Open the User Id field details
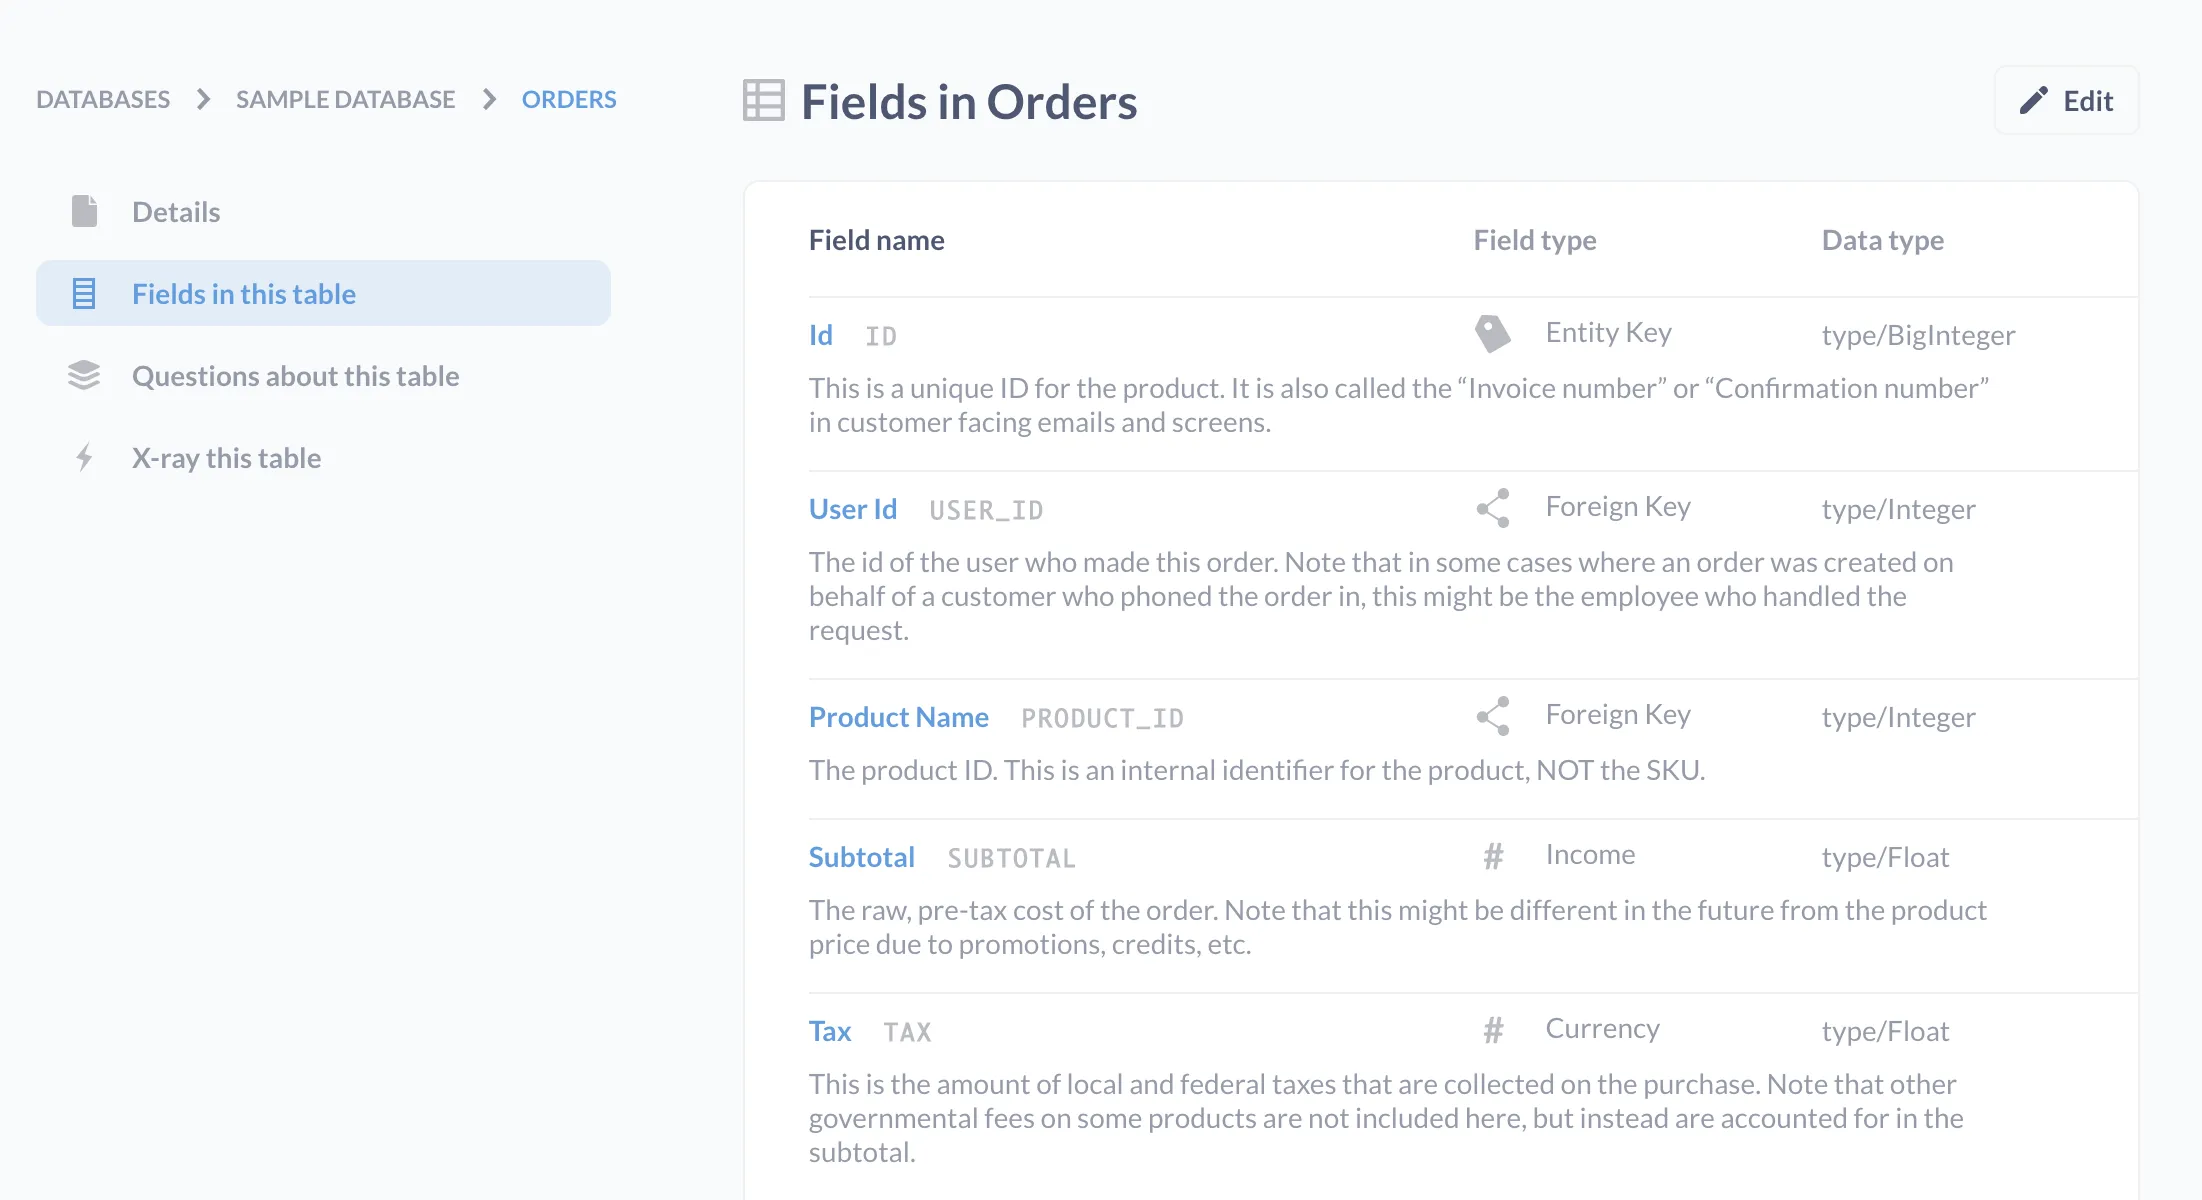This screenshot has height=1200, width=2202. click(x=852, y=509)
